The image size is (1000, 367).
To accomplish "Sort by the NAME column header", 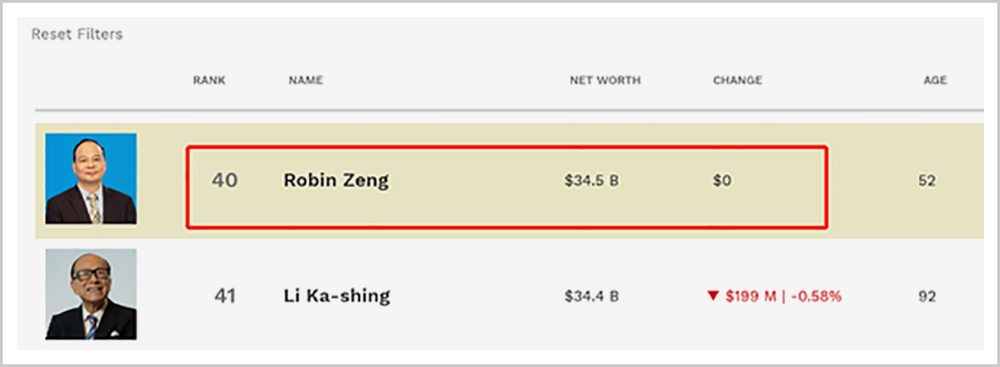I will tap(305, 80).
